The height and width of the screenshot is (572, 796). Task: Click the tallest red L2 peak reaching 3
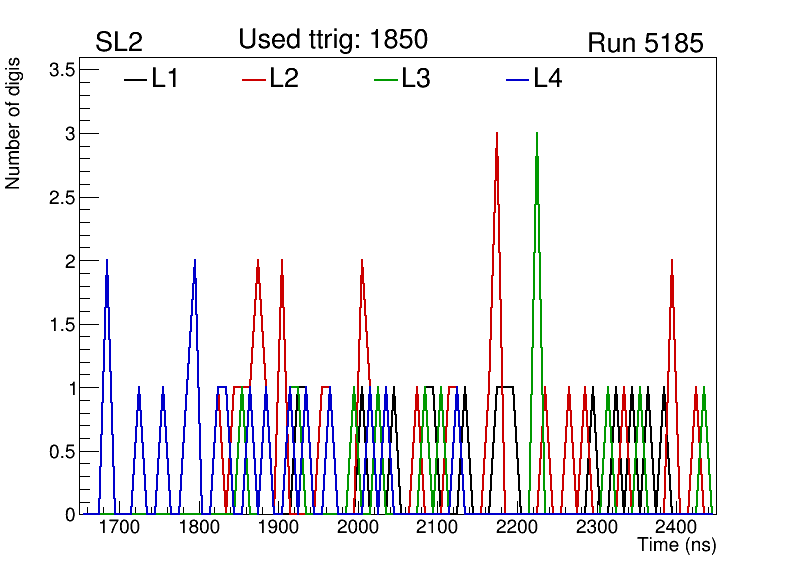tap(496, 134)
